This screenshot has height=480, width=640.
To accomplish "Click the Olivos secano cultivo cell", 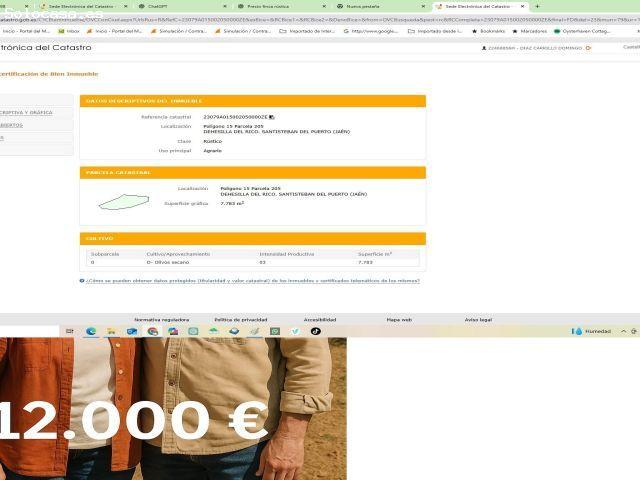I will click(168, 262).
